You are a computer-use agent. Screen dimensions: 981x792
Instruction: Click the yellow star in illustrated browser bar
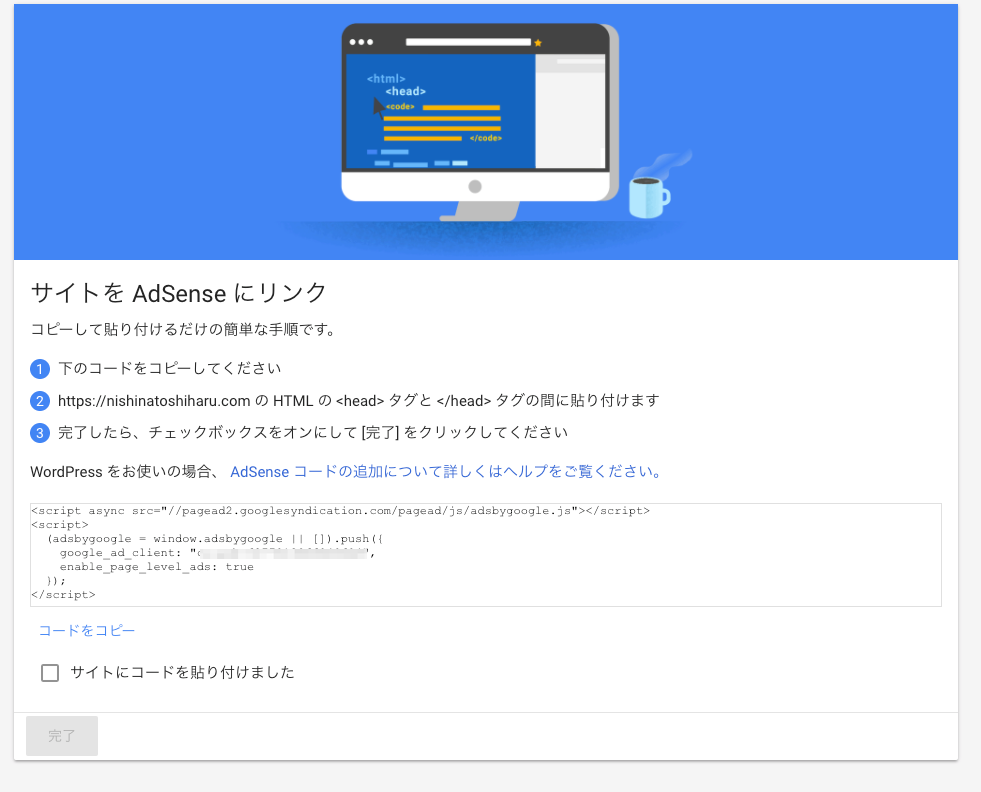[538, 43]
